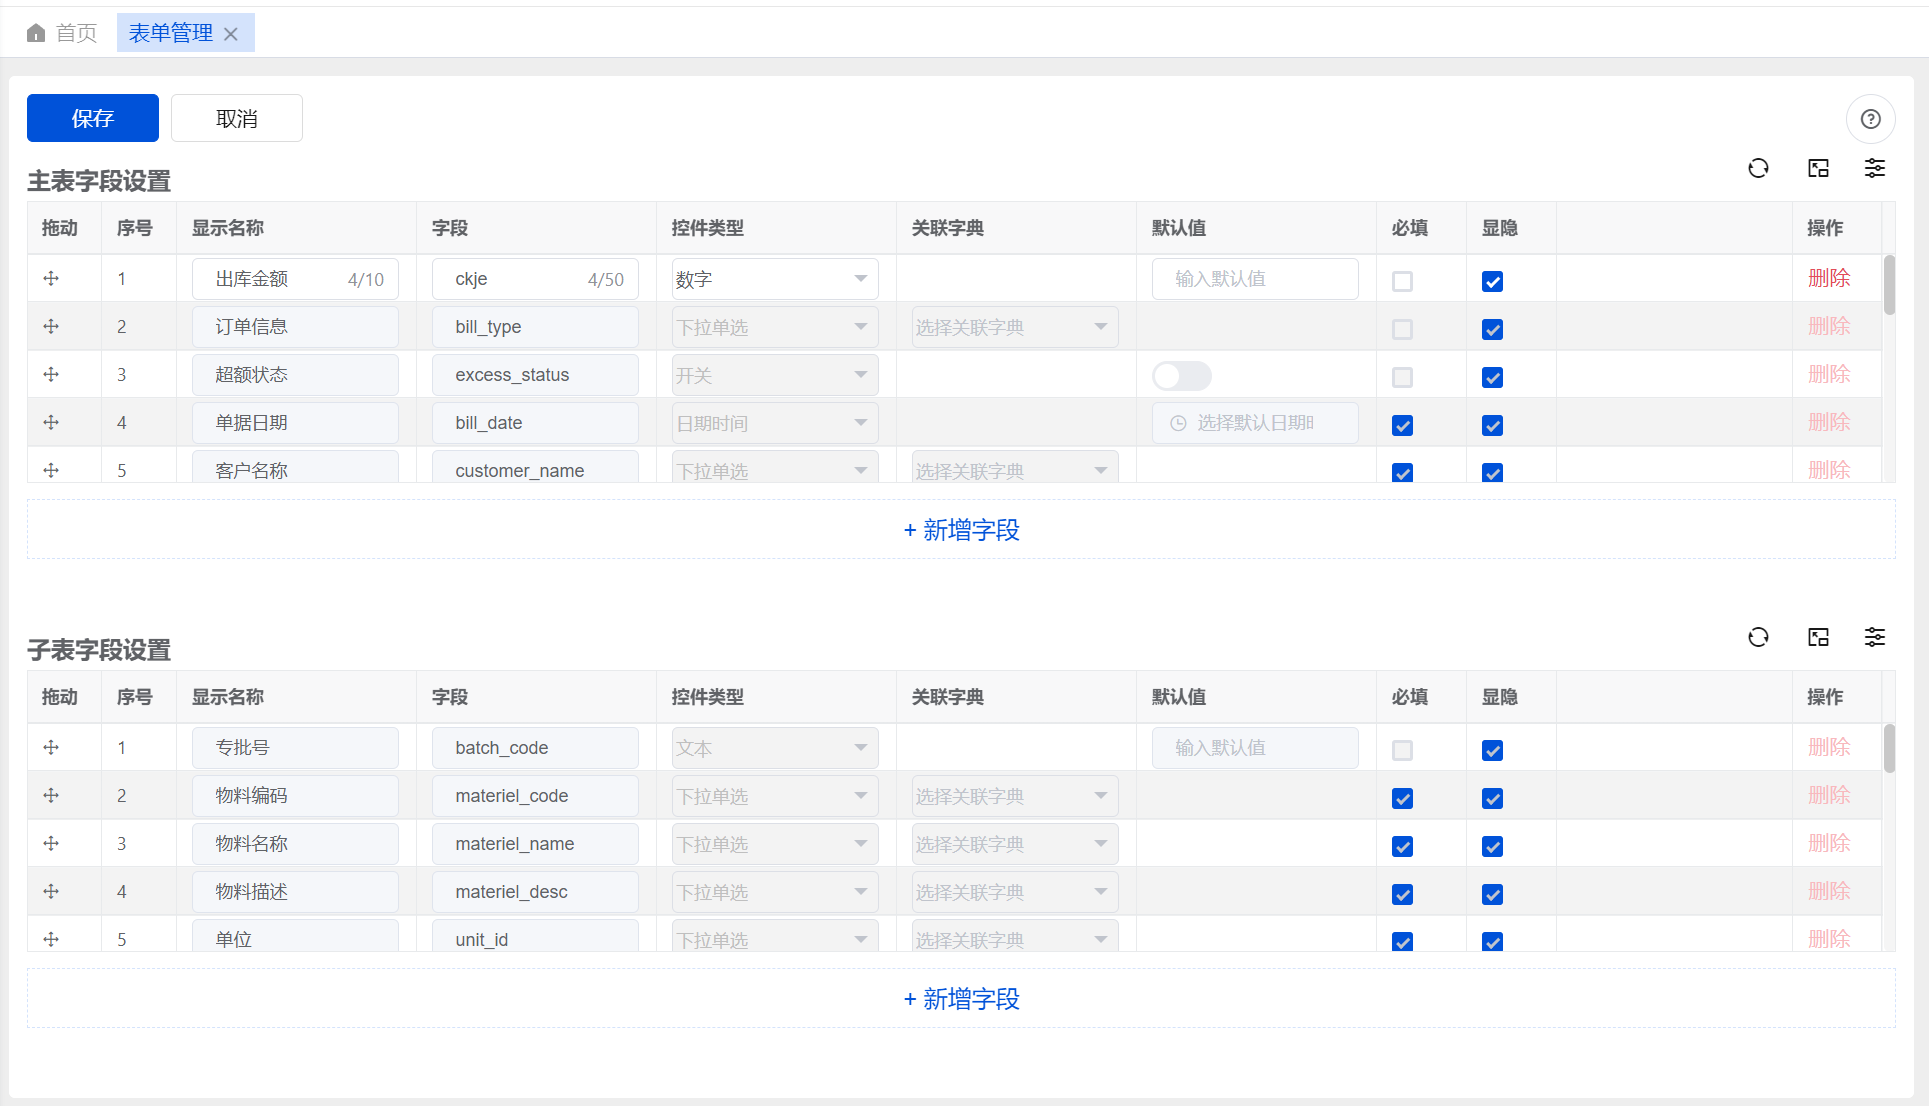This screenshot has height=1106, width=1929.
Task: Open related dictionary dropdown for 客户名称
Action: pyautogui.click(x=1015, y=468)
